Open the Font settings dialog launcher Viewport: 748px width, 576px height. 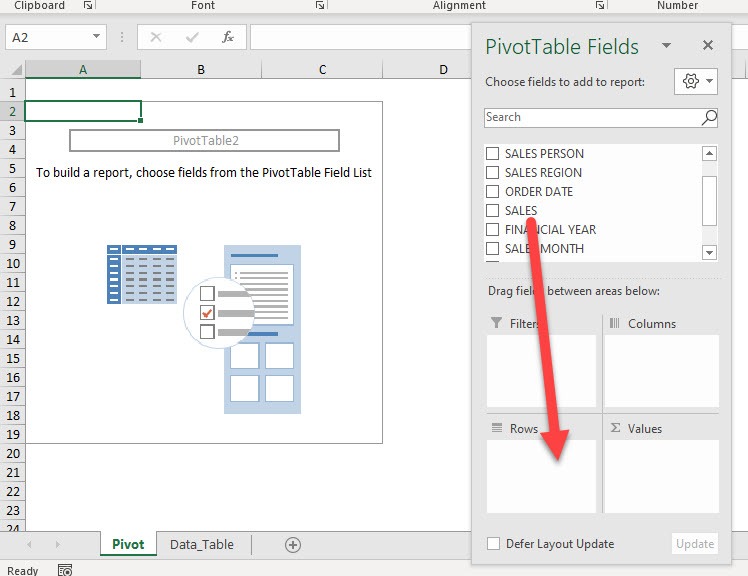click(320, 5)
